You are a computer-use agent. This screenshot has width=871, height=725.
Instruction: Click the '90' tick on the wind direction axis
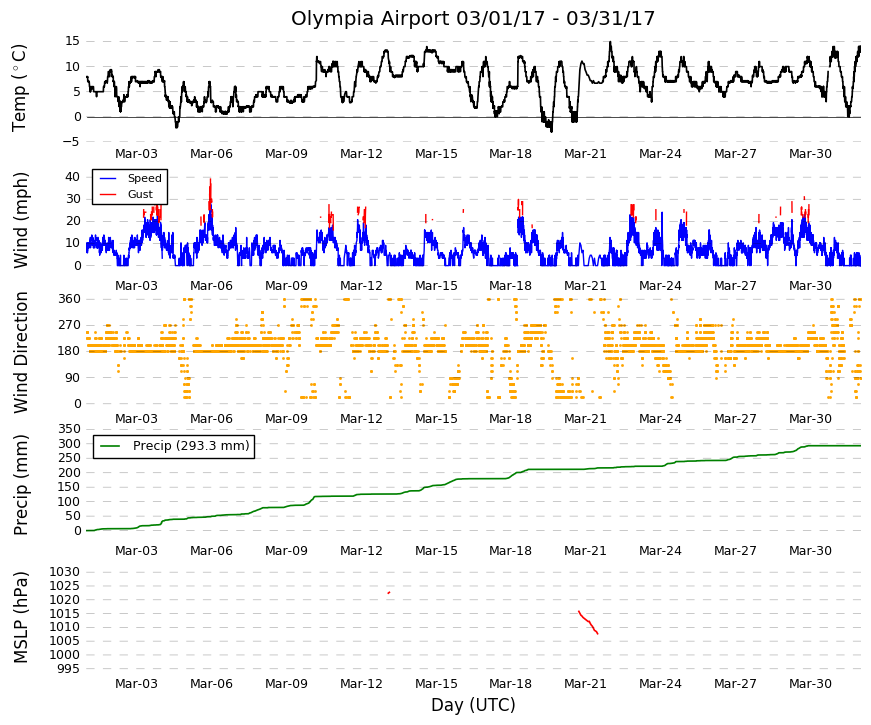coord(73,378)
